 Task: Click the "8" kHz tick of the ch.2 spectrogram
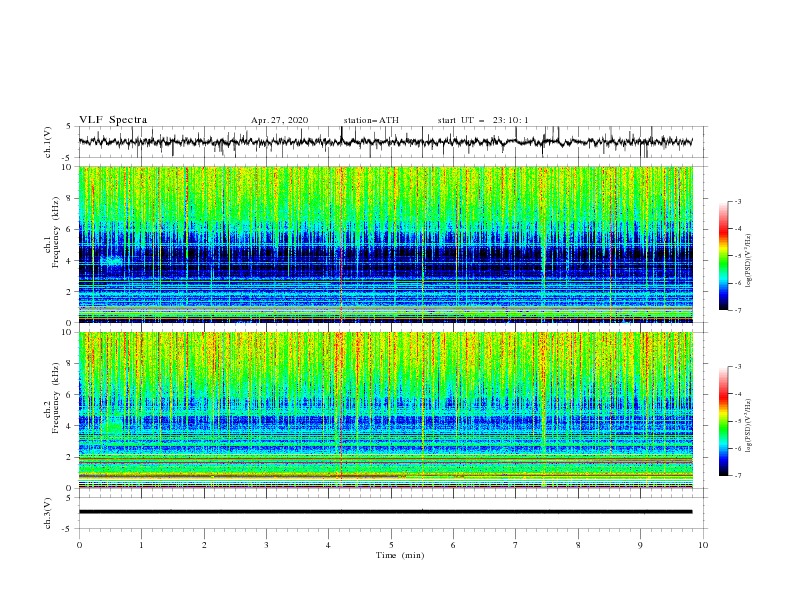(69, 364)
